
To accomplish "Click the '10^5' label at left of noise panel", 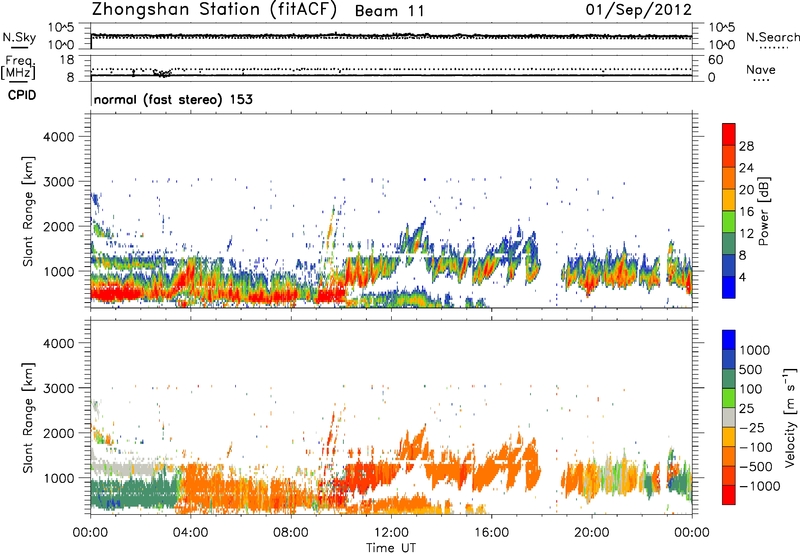I will pyautogui.click(x=61, y=28).
